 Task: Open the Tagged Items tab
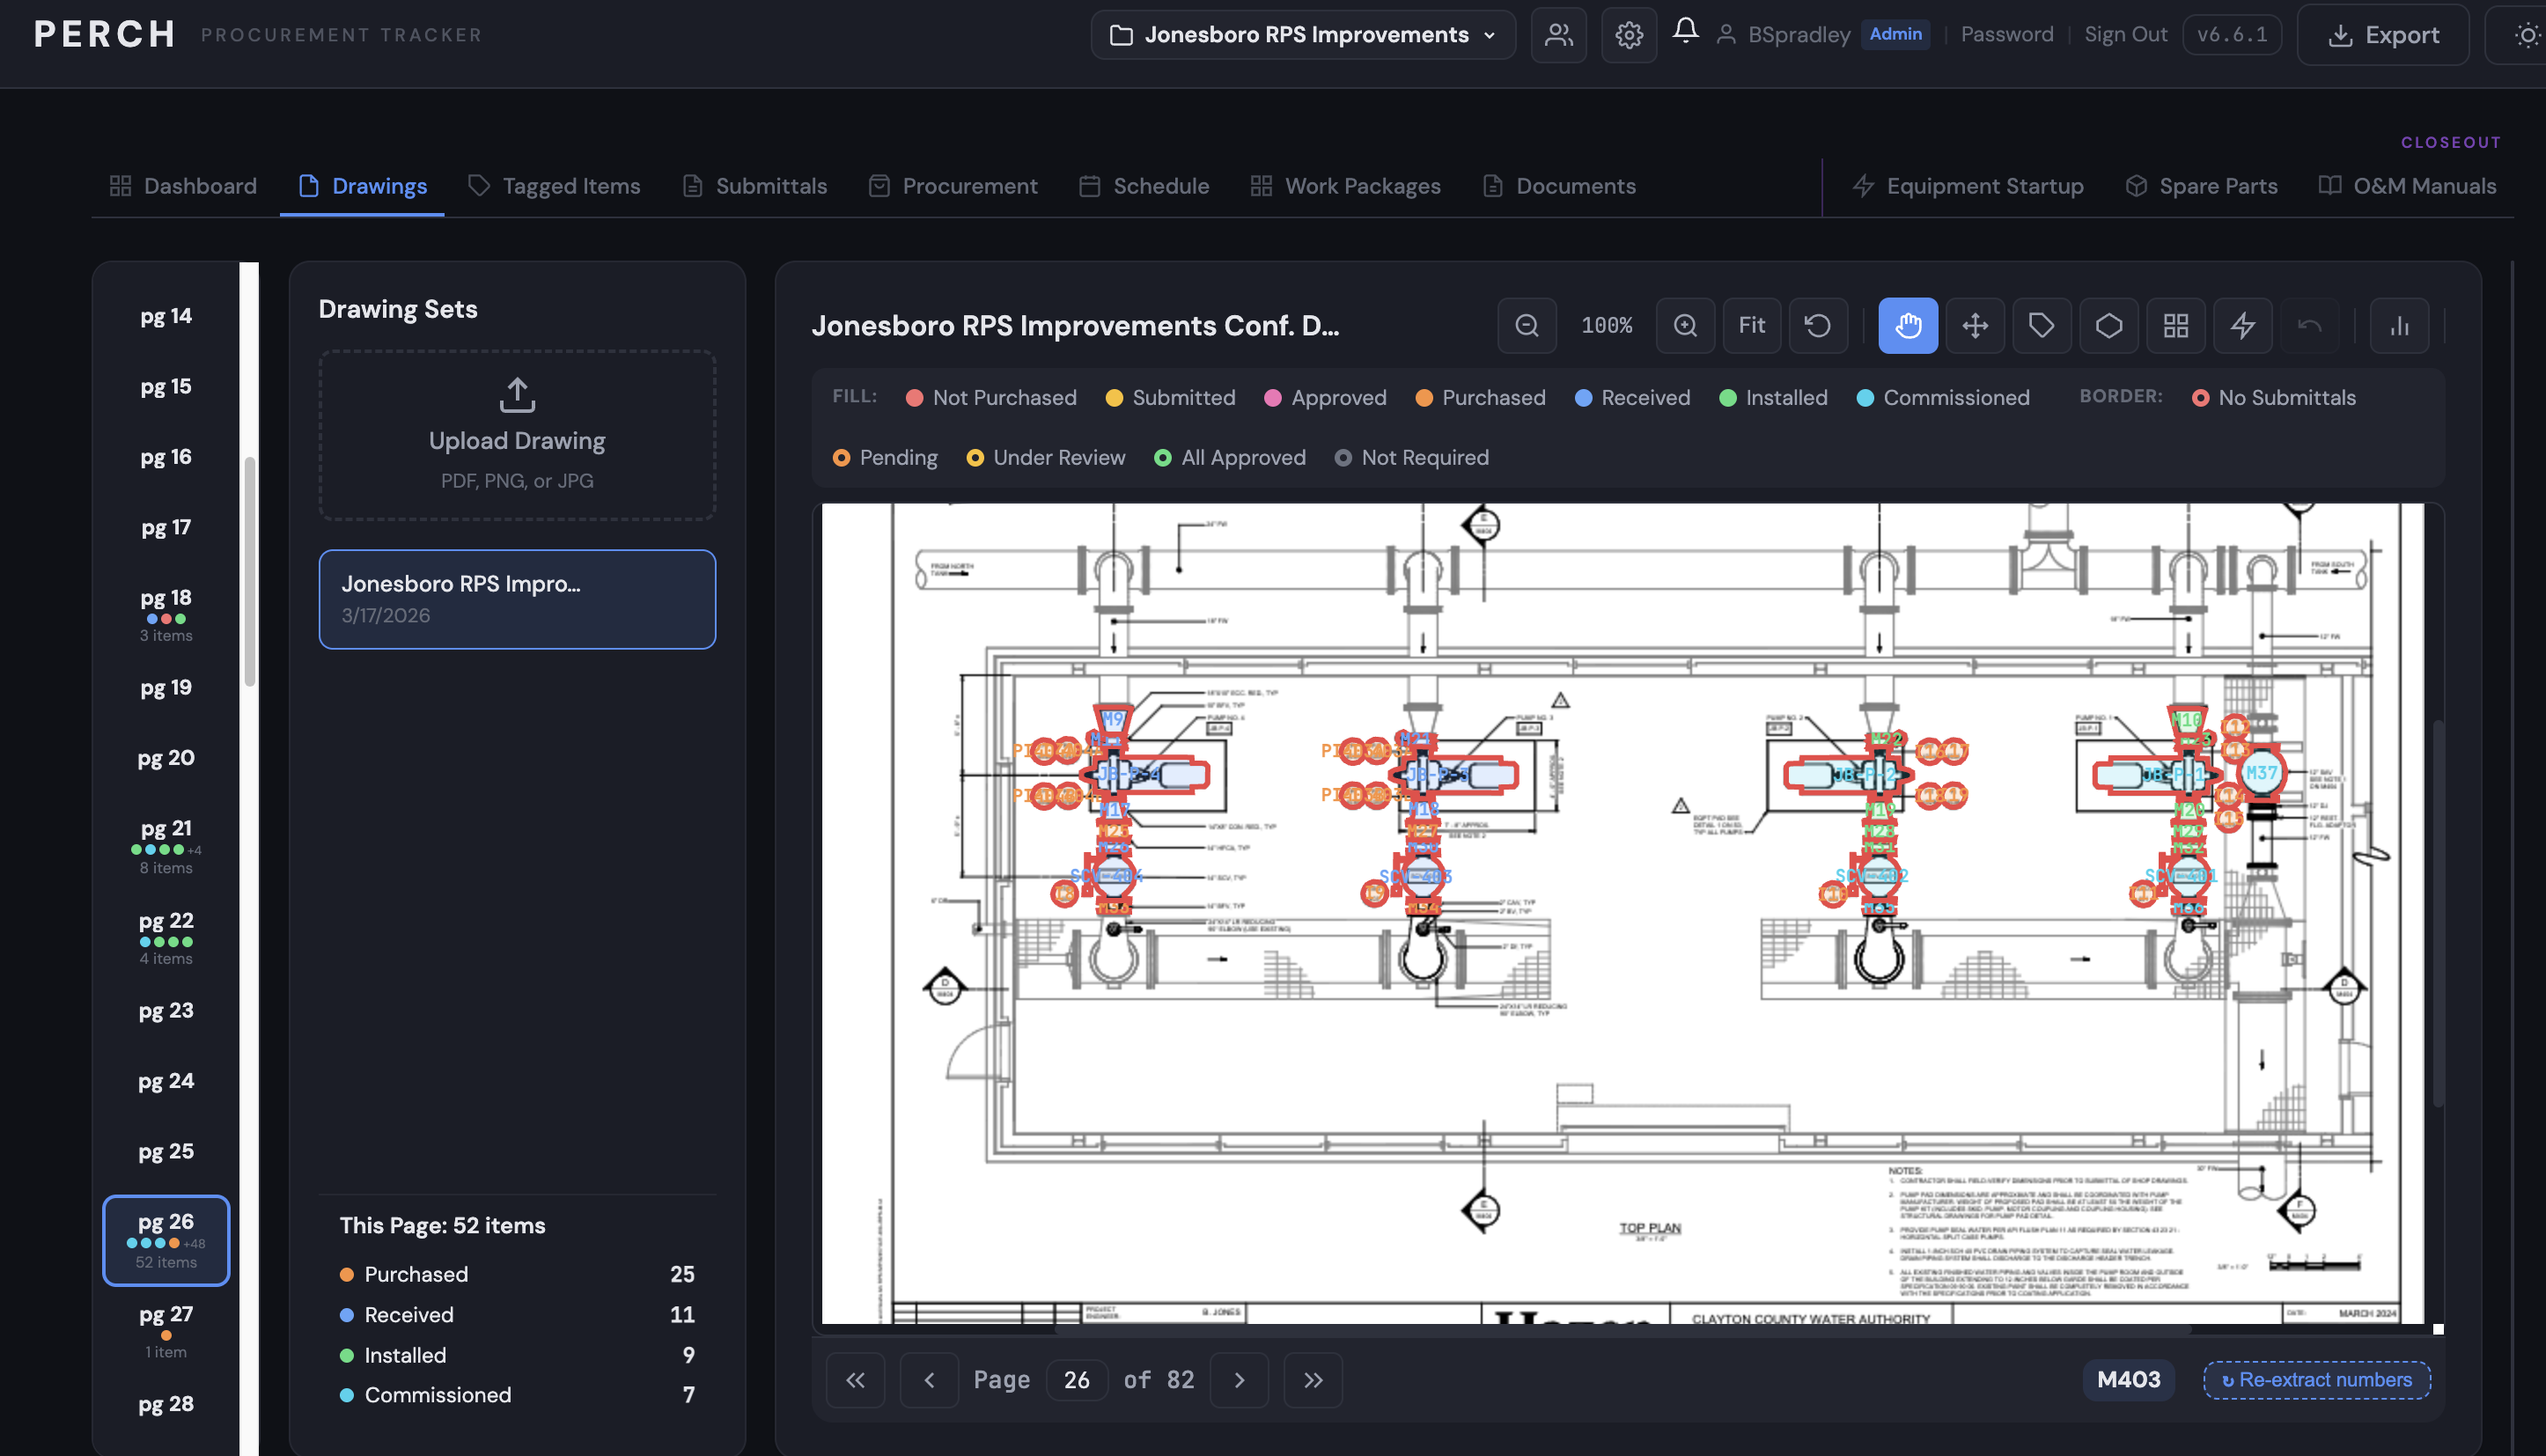554,186
